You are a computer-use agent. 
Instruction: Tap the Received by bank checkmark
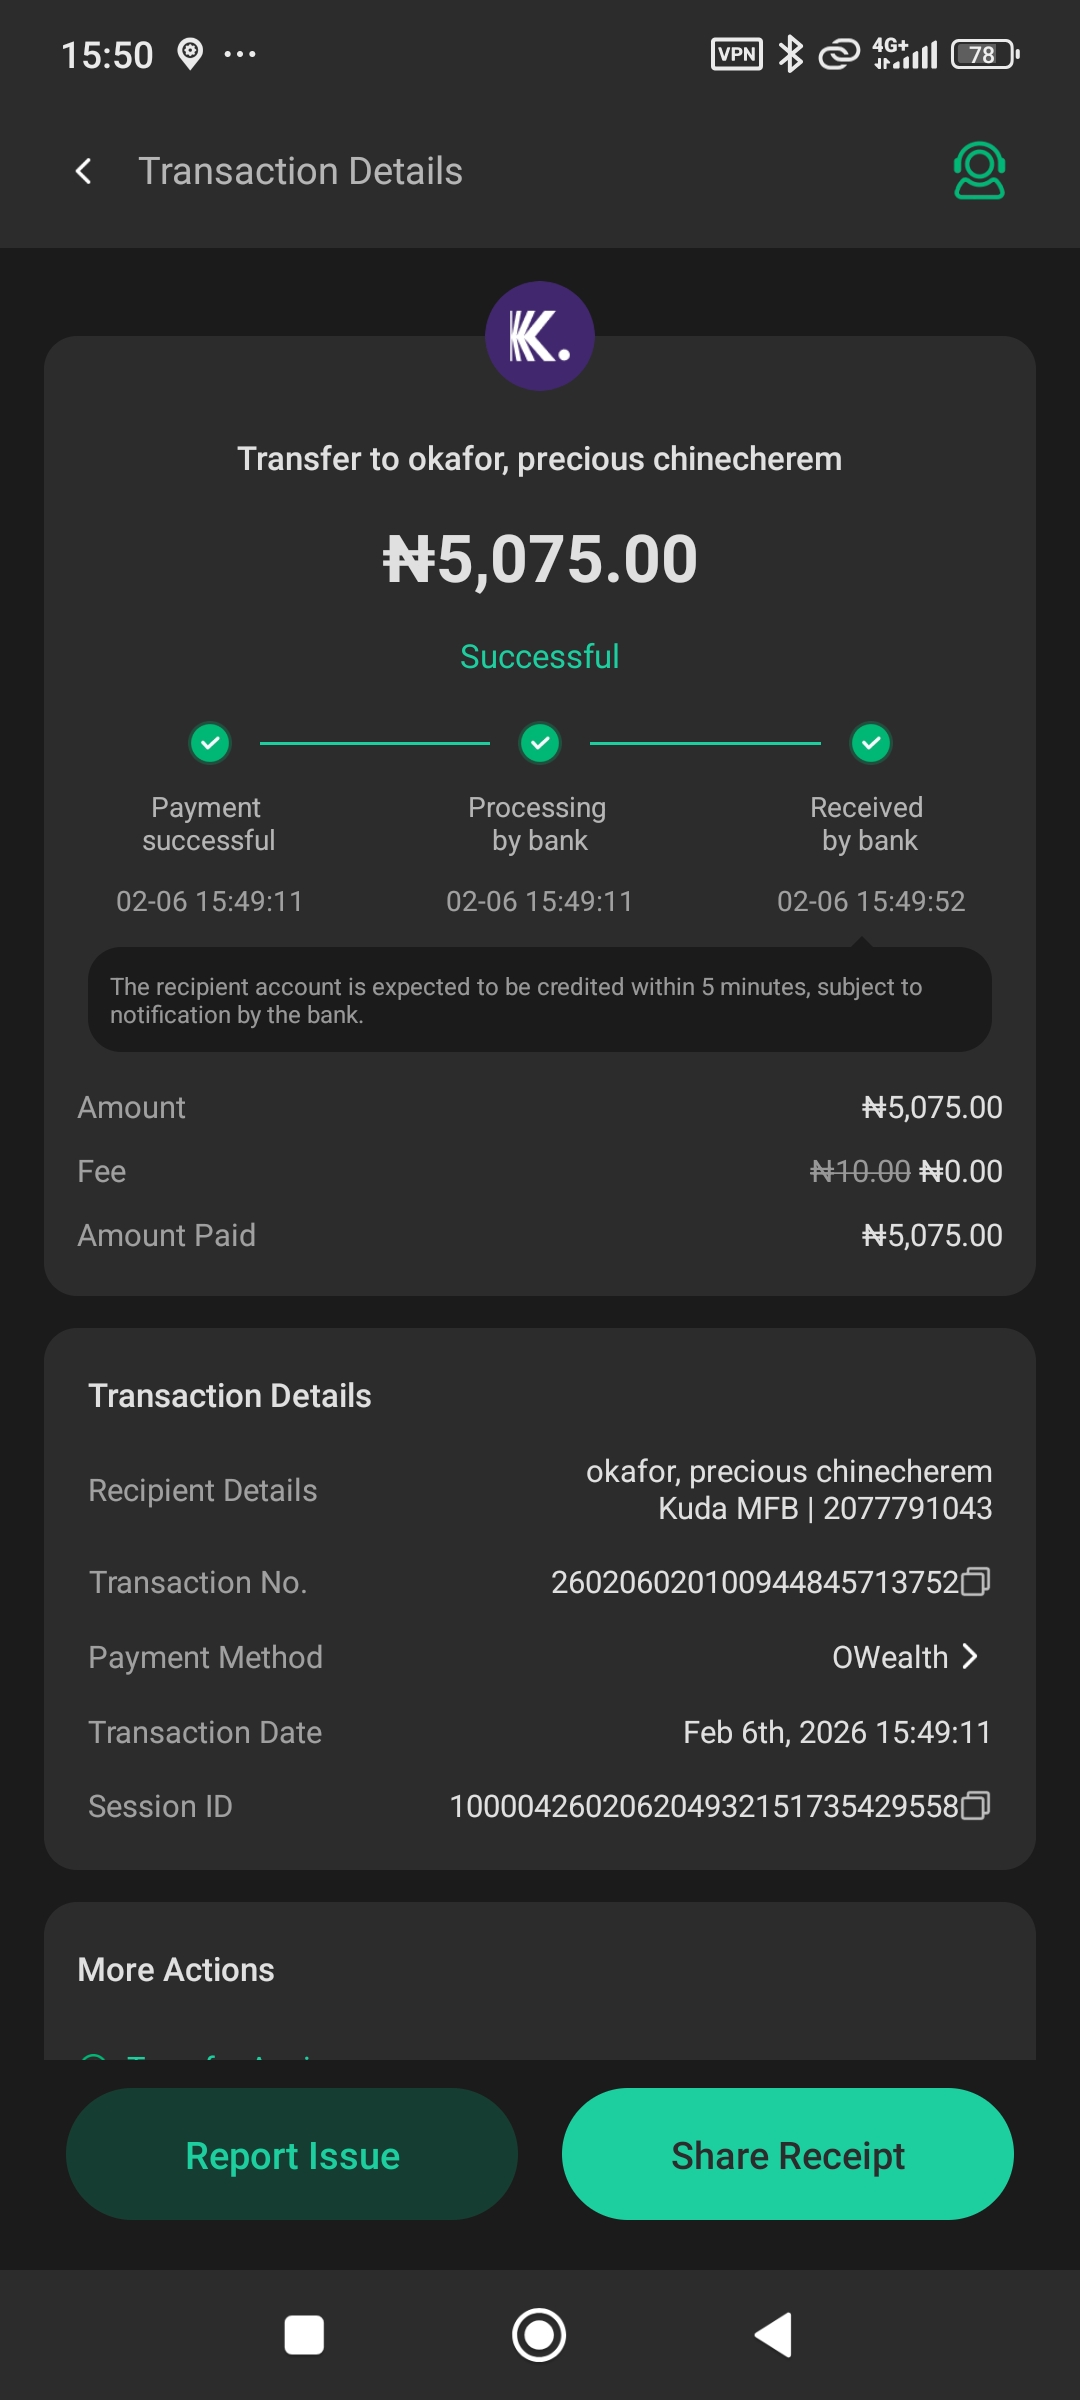[871, 743]
